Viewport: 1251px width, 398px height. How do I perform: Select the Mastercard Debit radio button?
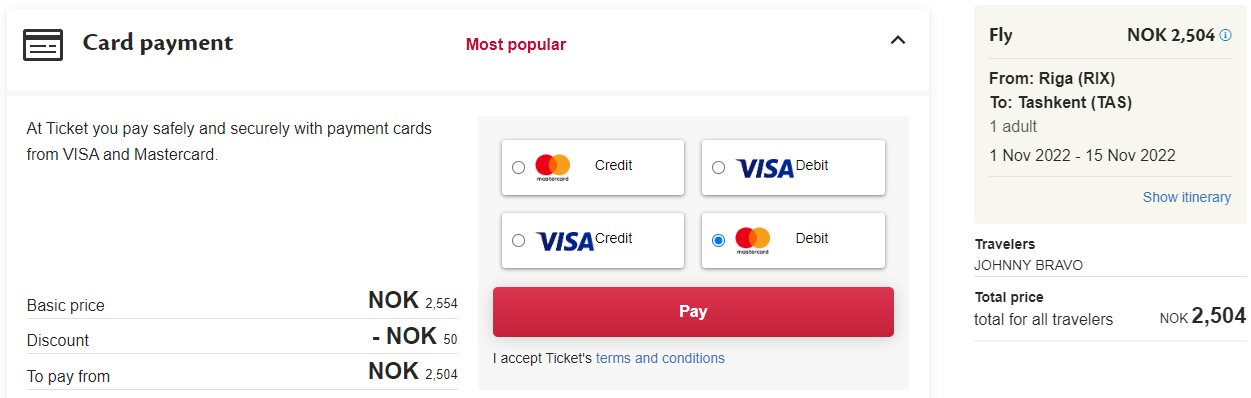pyautogui.click(x=718, y=240)
